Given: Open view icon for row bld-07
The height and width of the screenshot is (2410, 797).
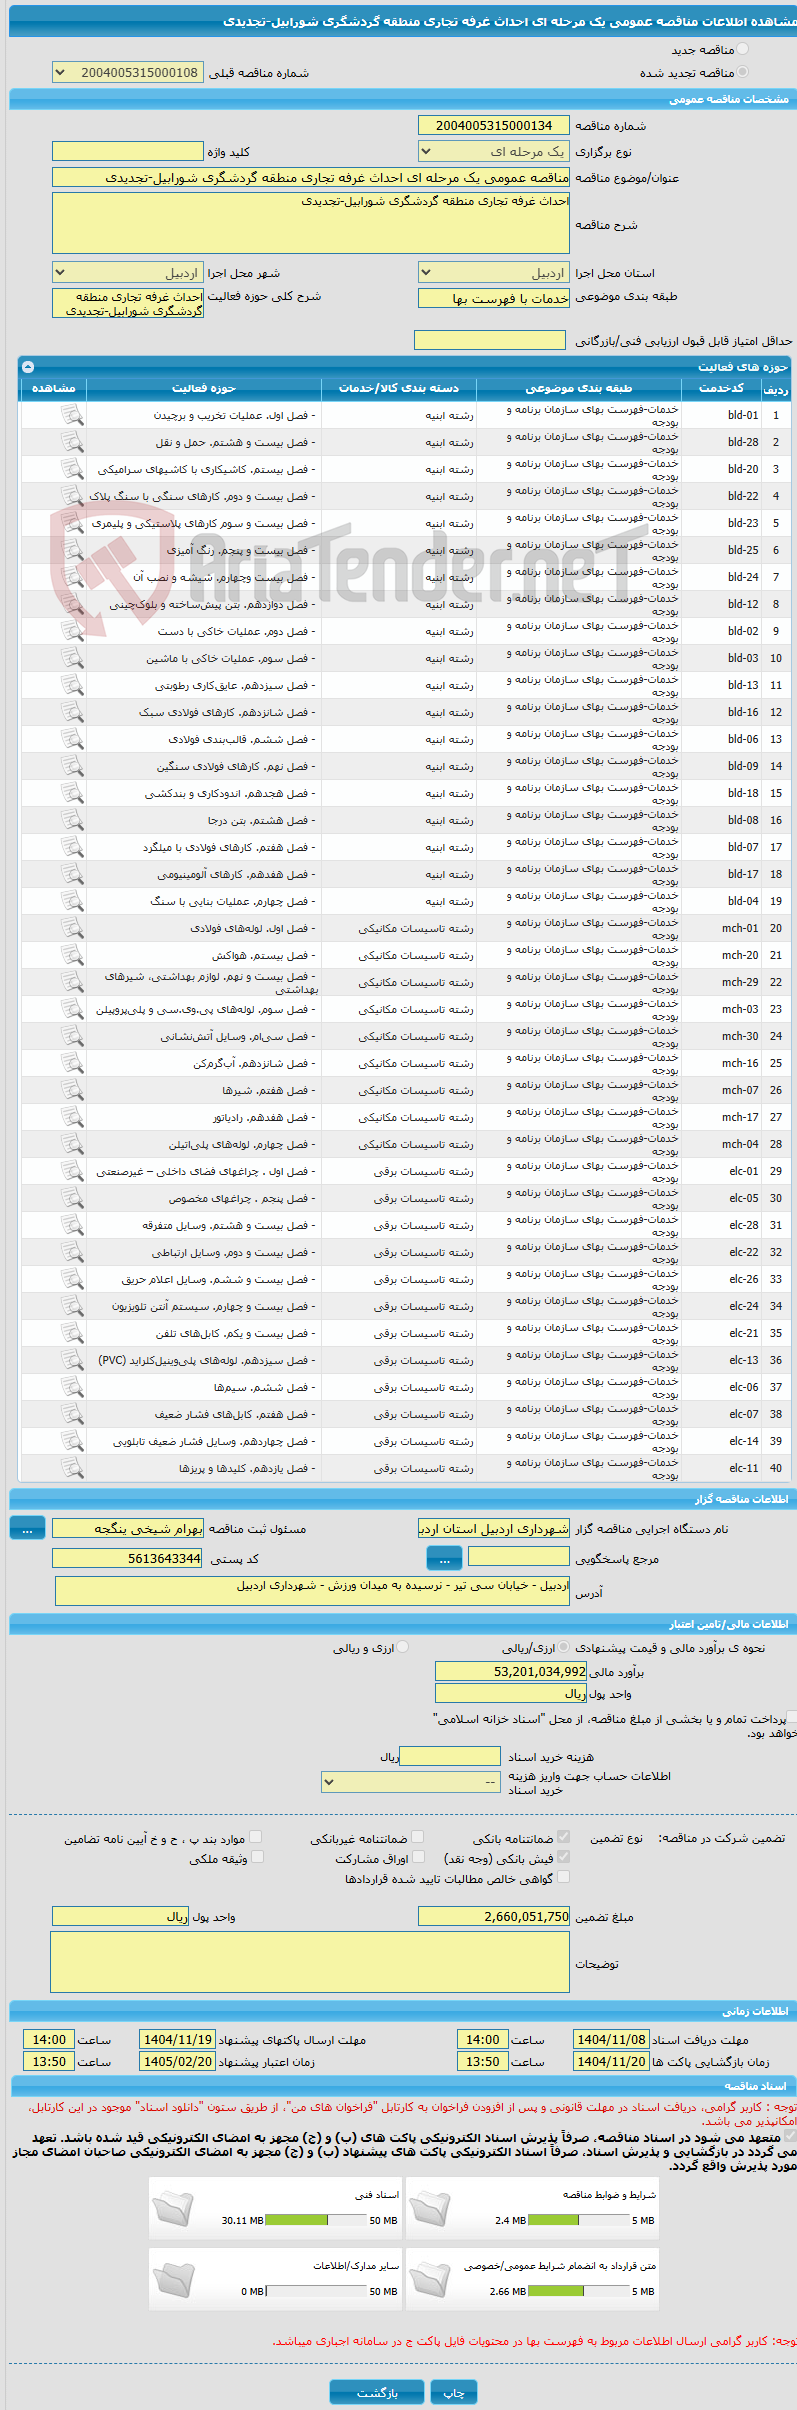Looking at the screenshot, I should tap(72, 847).
